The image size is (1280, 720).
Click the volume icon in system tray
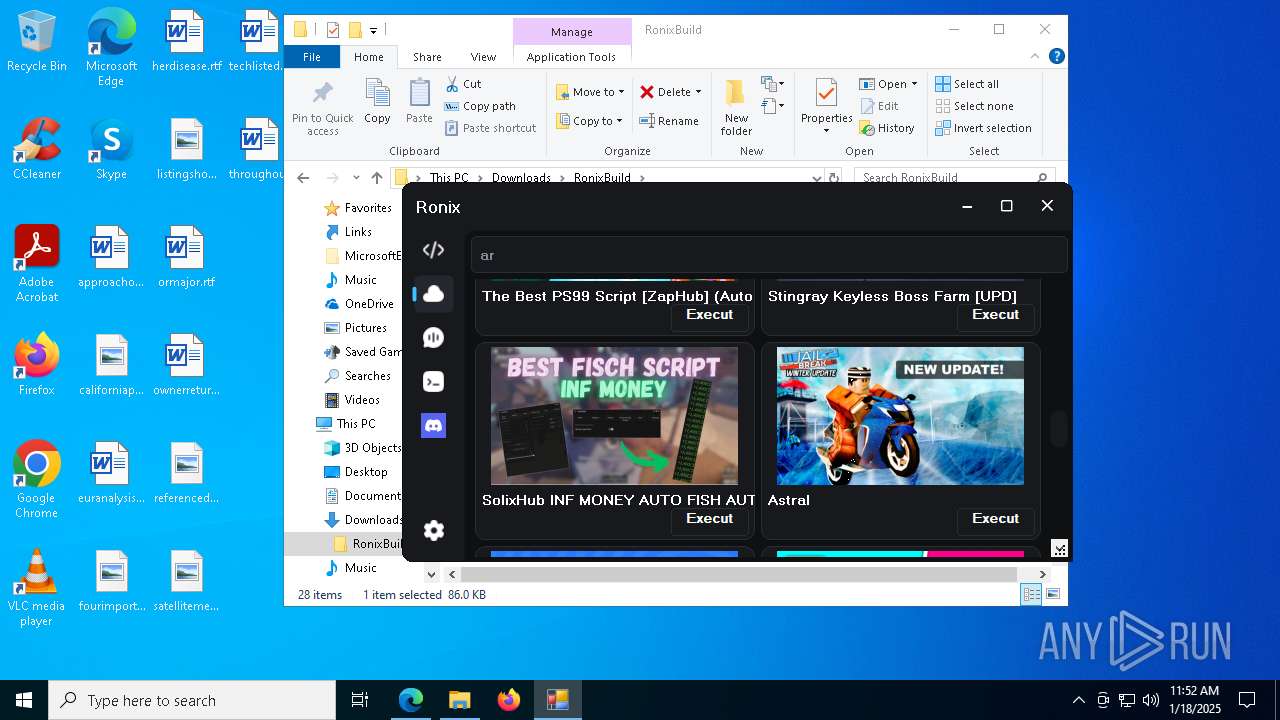tap(1151, 700)
